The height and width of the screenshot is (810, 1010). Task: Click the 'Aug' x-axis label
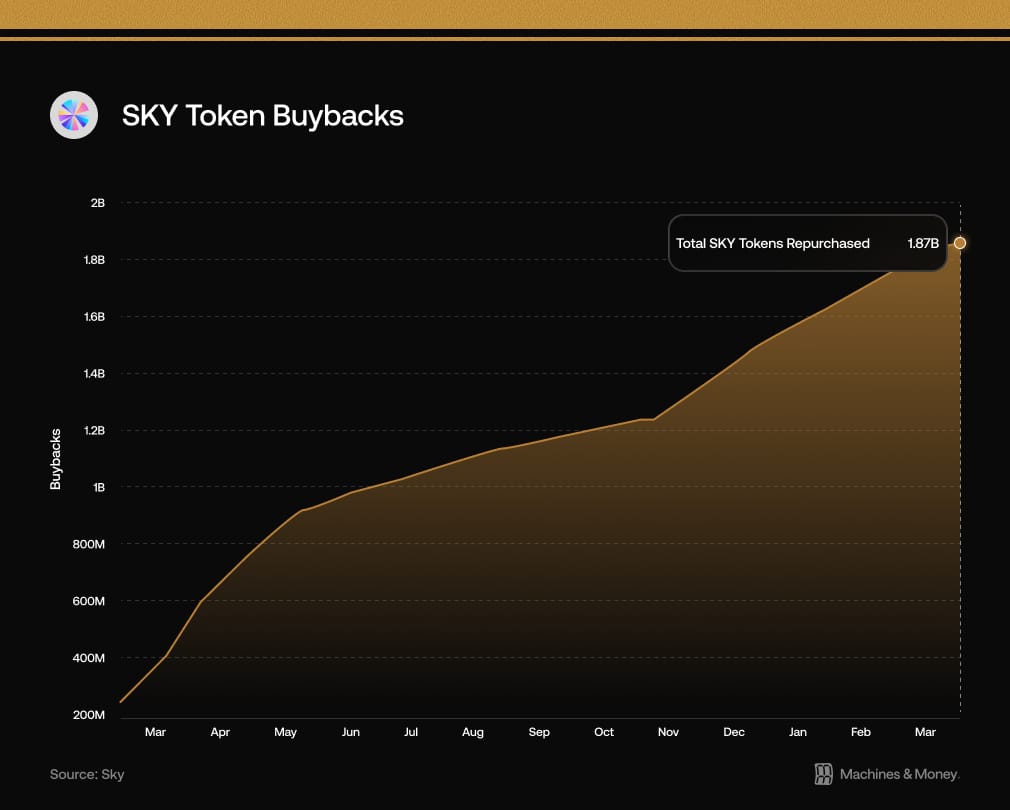(x=473, y=732)
